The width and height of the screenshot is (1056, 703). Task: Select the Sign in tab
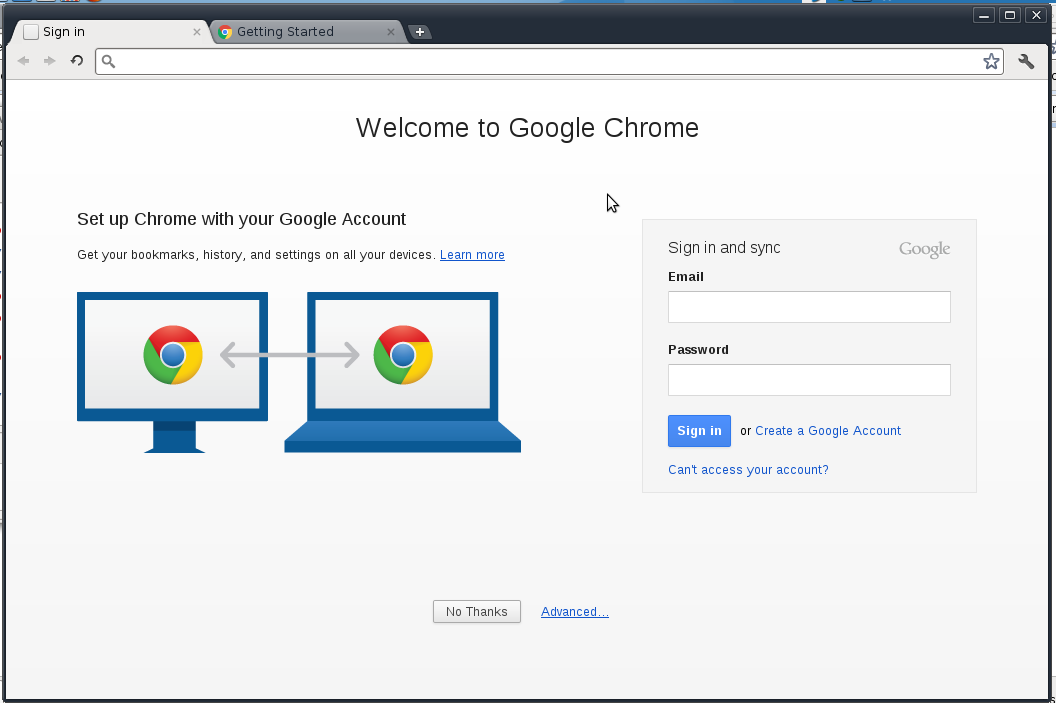point(112,32)
